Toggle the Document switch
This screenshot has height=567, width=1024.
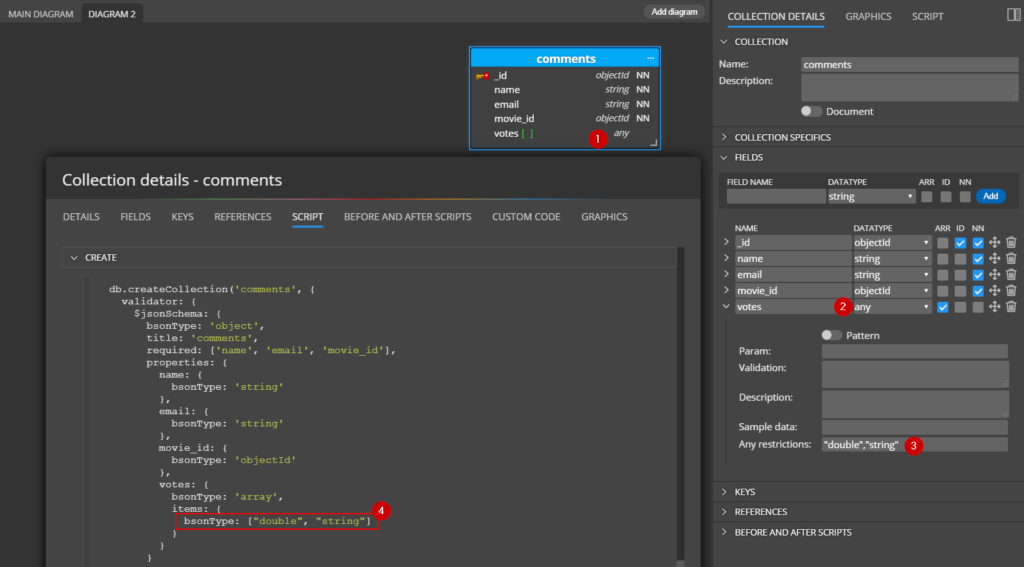point(811,111)
